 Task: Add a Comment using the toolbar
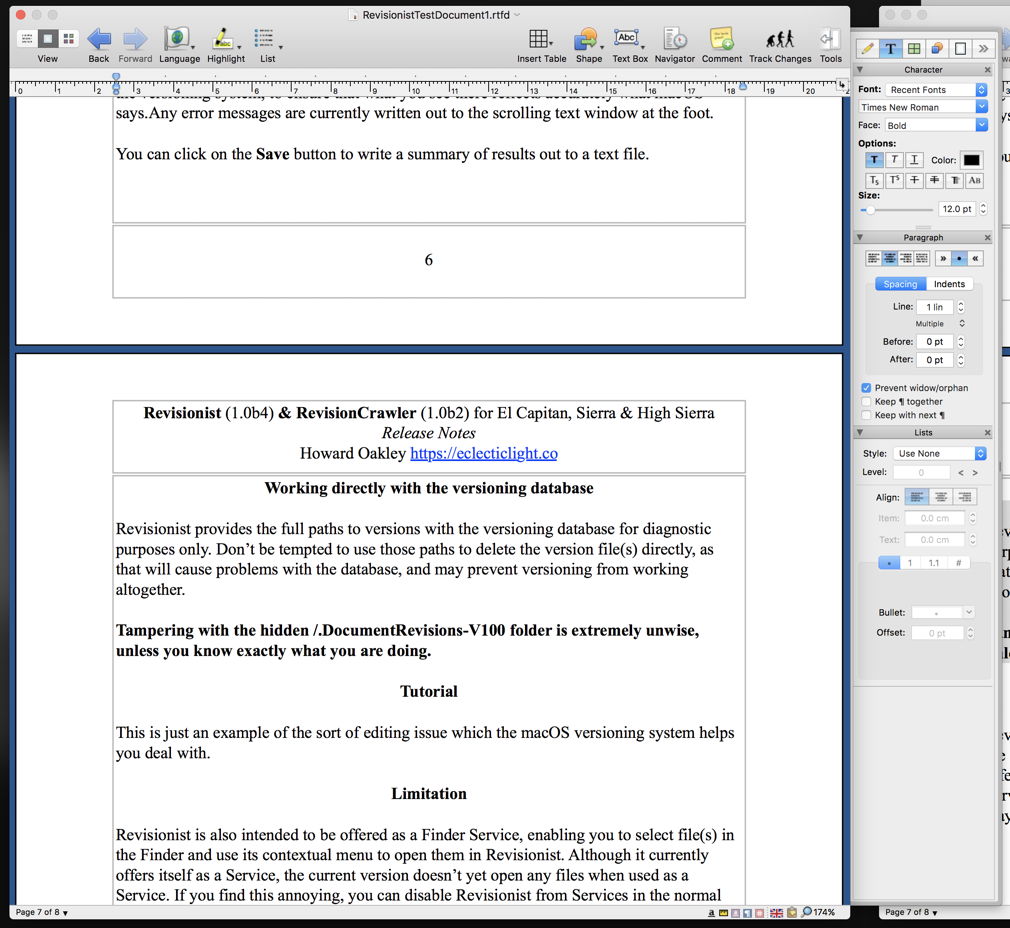(721, 40)
